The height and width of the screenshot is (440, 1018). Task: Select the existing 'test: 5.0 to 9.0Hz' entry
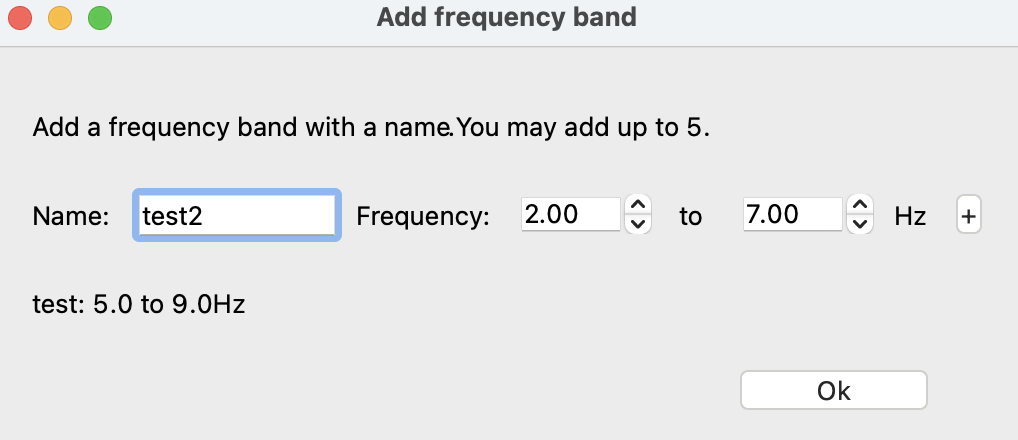[139, 303]
